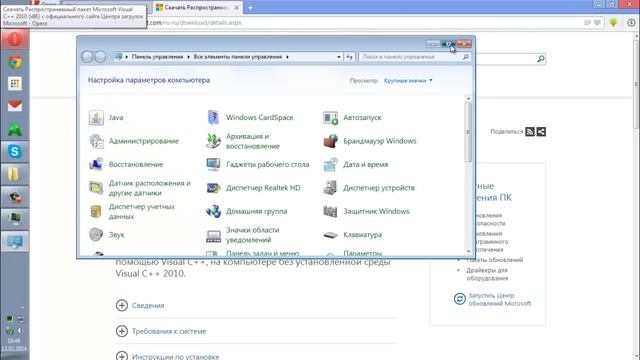The height and width of the screenshot is (360, 640).
Task: Open a new browser tab with plus button
Action: [250, 7]
